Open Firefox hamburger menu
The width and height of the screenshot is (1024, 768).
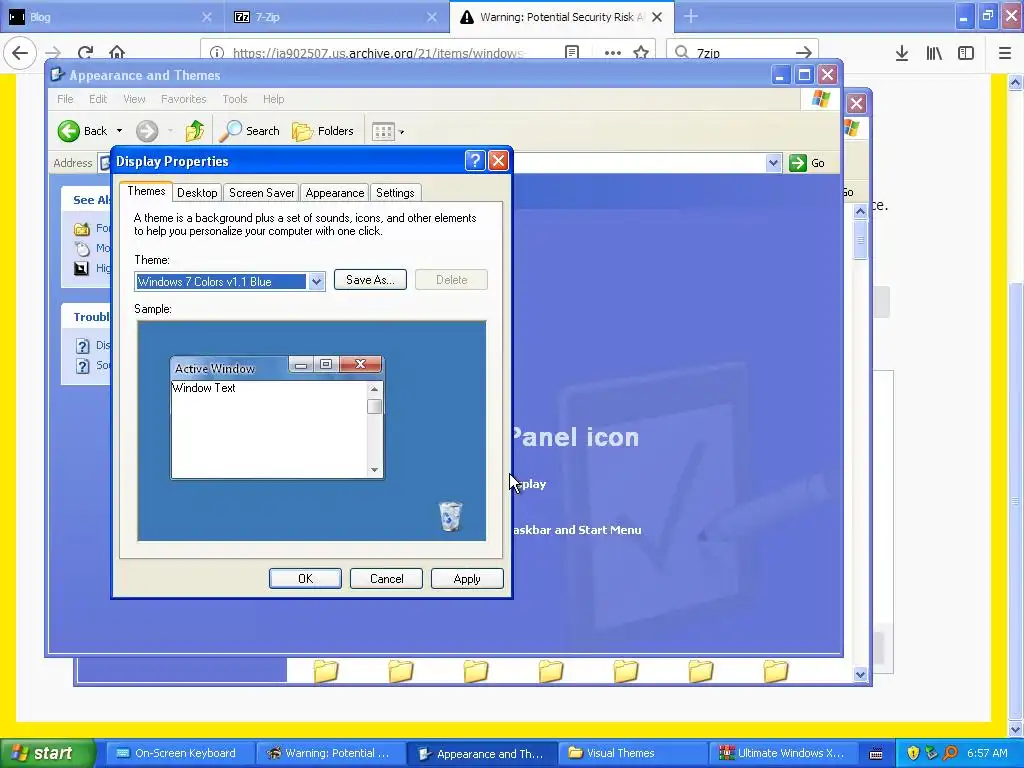(1005, 53)
